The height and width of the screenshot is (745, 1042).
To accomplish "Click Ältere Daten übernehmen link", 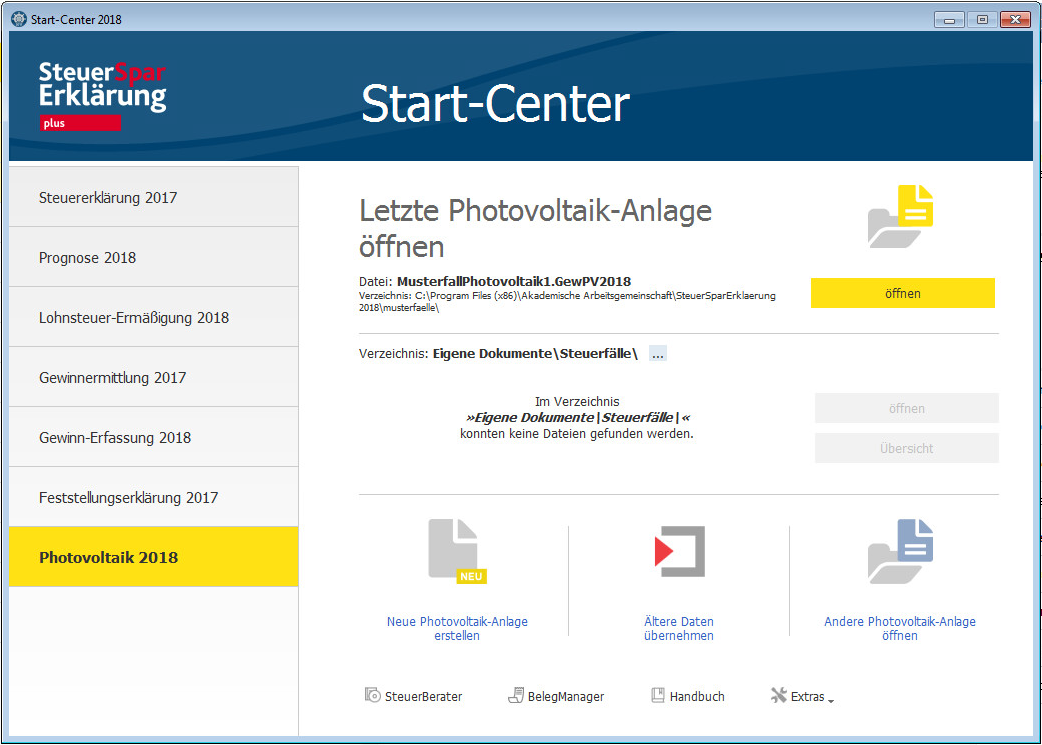I will tap(678, 628).
